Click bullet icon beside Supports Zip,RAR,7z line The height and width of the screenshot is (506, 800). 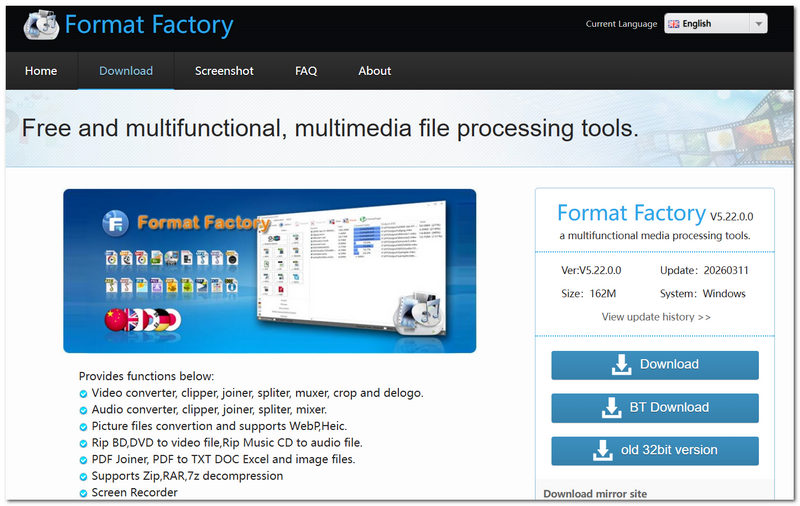(83, 477)
